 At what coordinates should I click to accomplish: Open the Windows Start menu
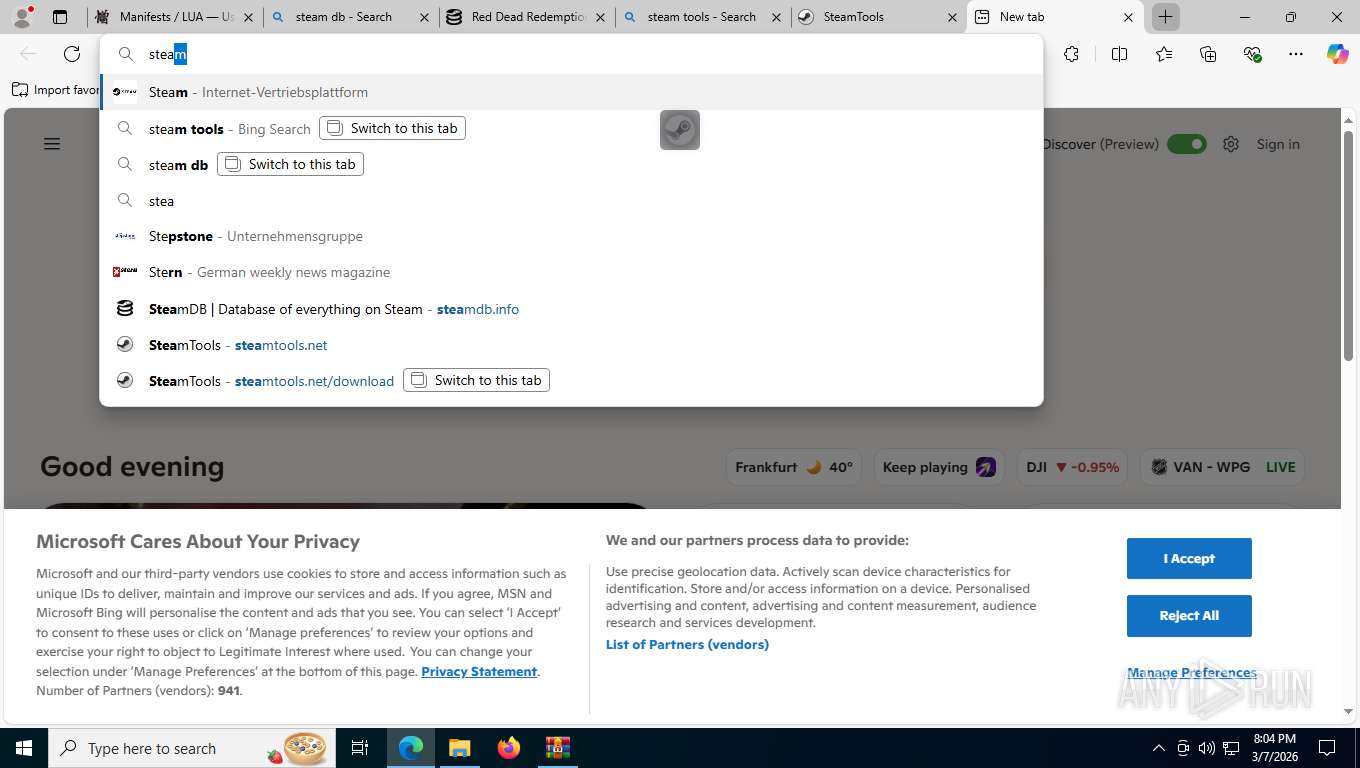(23, 748)
